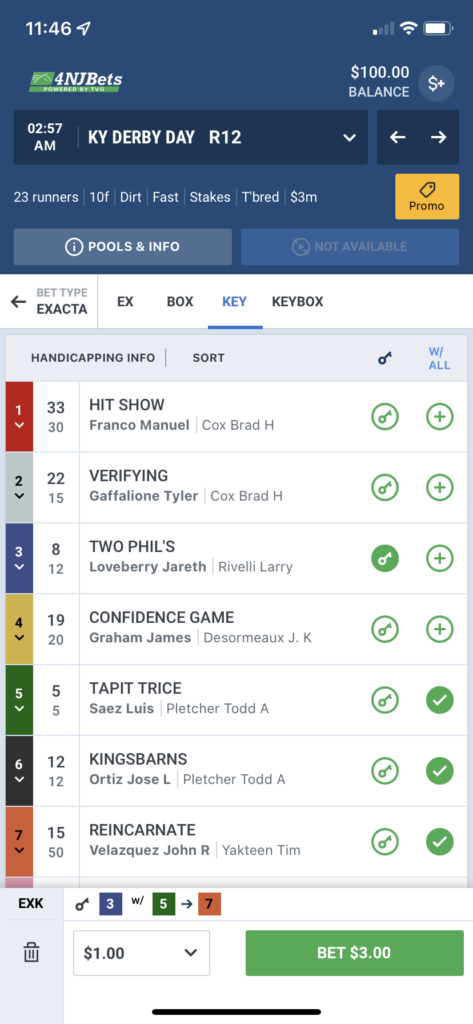Go to next race with right arrow
This screenshot has width=473, height=1024.
[x=438, y=137]
